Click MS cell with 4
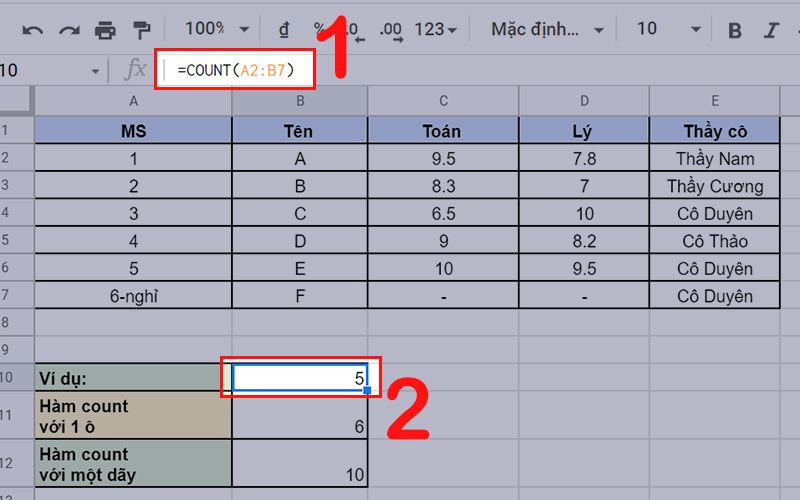This screenshot has height=500, width=800. [133, 241]
